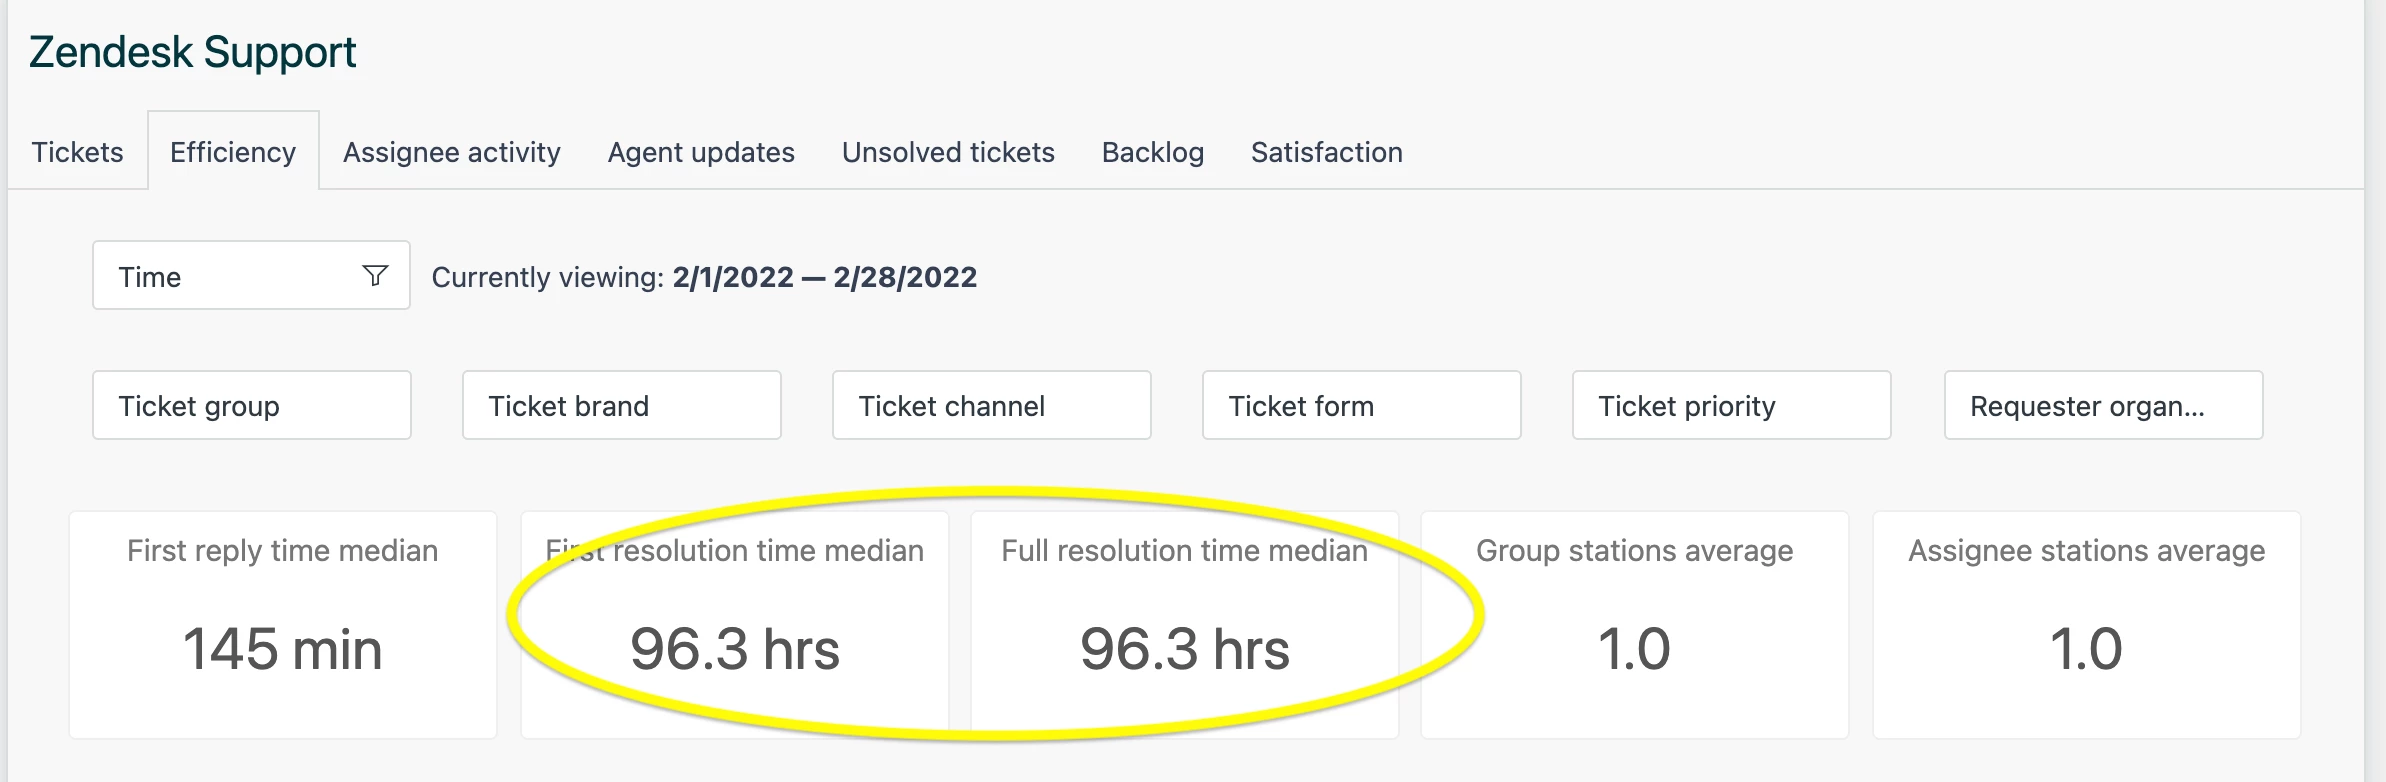Switch to the Tickets tab
The height and width of the screenshot is (782, 2386).
coord(77,152)
